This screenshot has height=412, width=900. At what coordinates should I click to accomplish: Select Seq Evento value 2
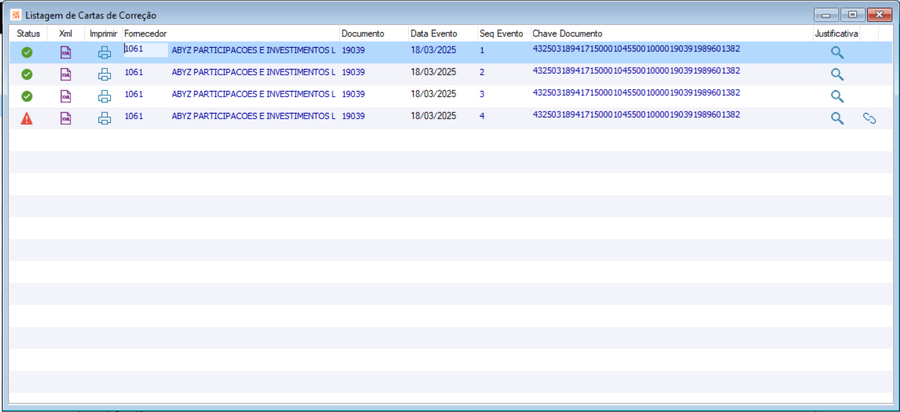pos(482,72)
